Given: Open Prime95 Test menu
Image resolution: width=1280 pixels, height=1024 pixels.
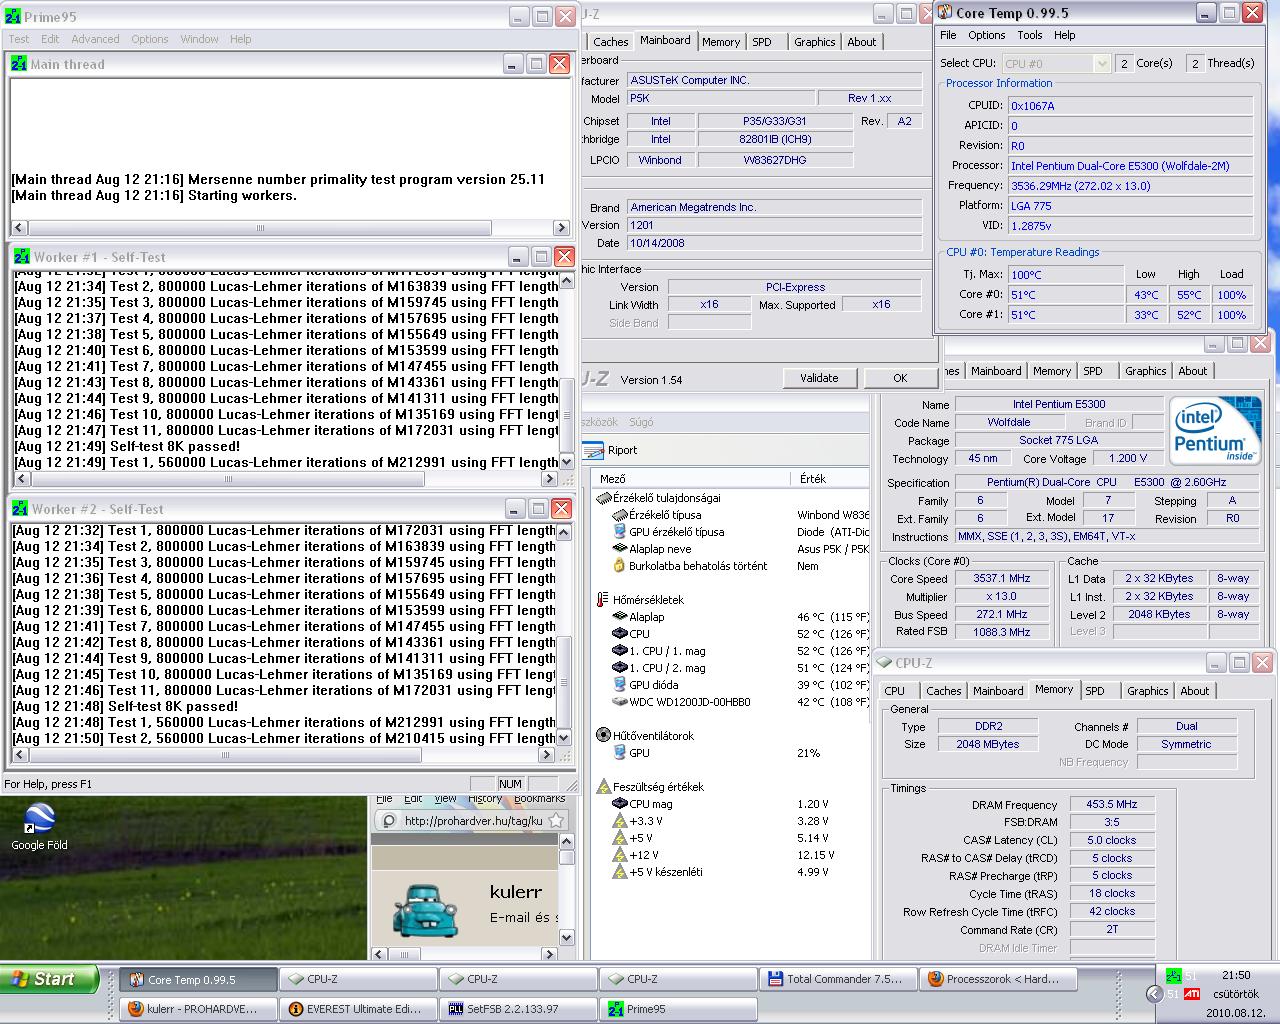Looking at the screenshot, I should point(19,39).
